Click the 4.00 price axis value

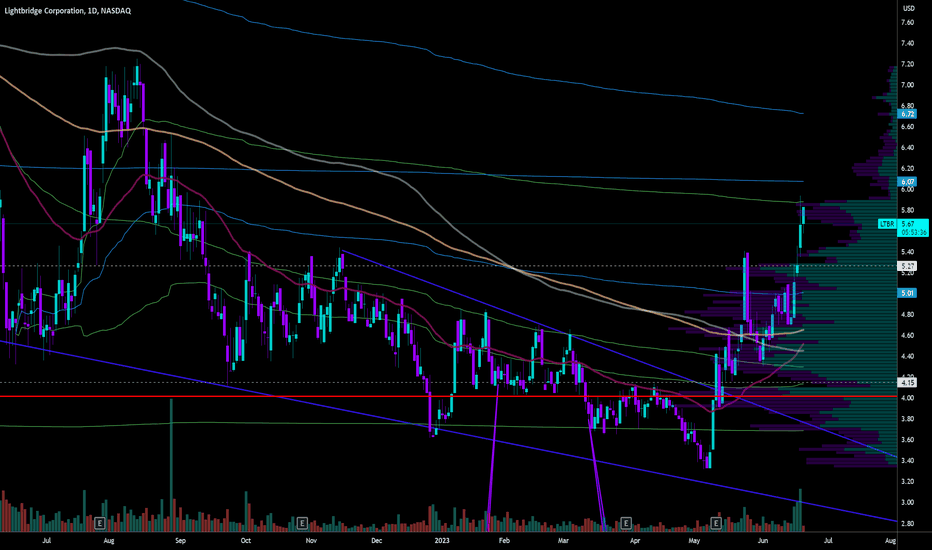(908, 398)
